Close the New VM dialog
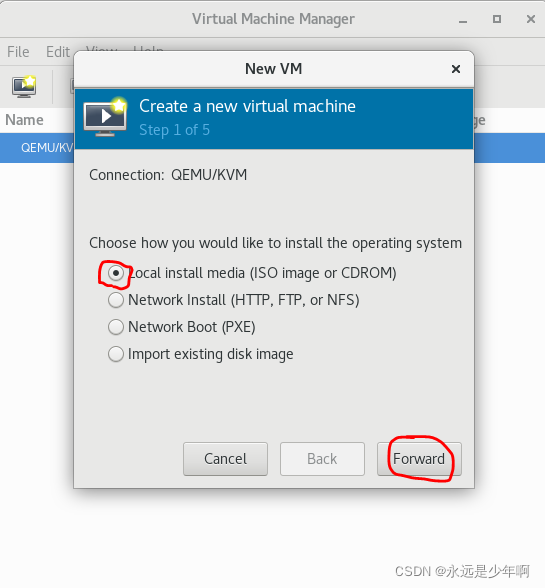Image resolution: width=545 pixels, height=588 pixels. tap(456, 69)
